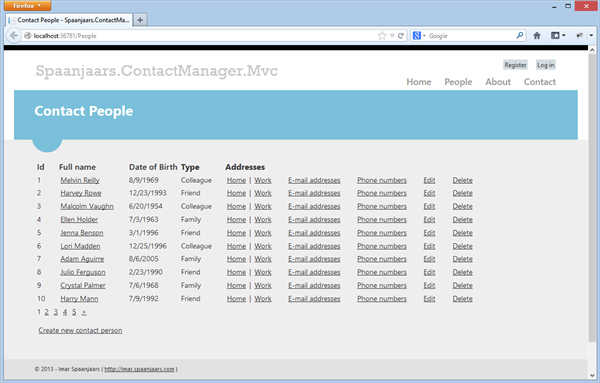Screen dimensions: 600x383
Task: Open Work address for Julio Ferguson
Action: pyautogui.click(x=263, y=272)
